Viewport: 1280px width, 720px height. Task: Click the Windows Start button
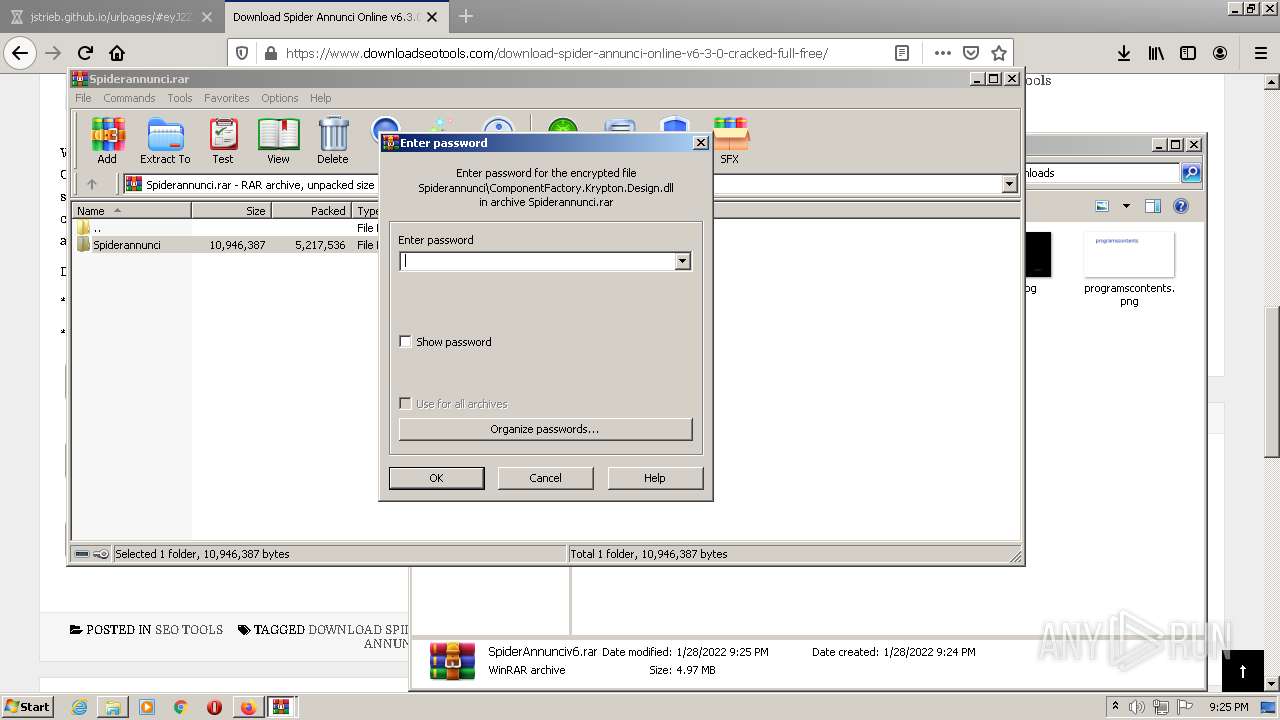[28, 707]
